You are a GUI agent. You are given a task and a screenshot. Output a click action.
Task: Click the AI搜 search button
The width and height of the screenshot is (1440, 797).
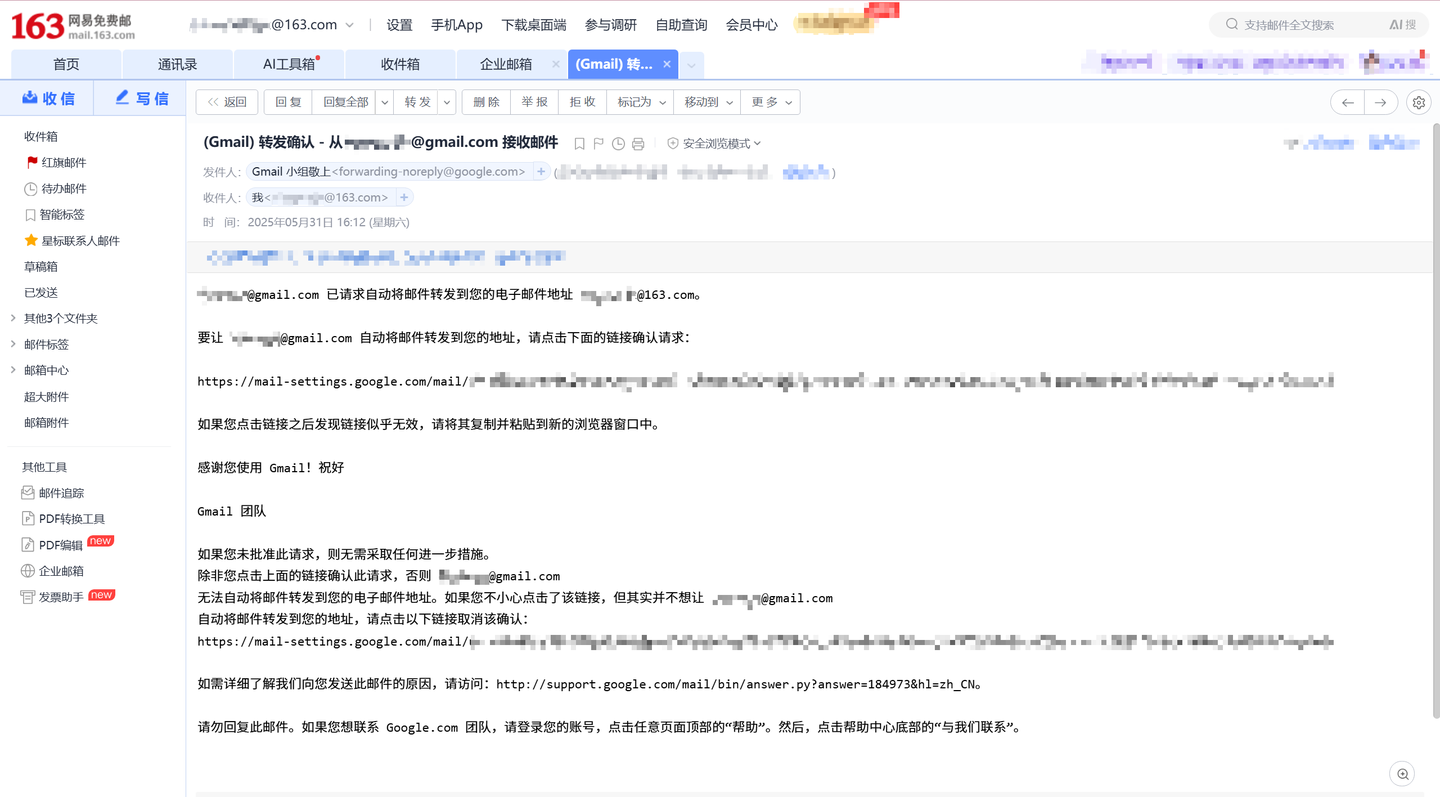point(1402,25)
